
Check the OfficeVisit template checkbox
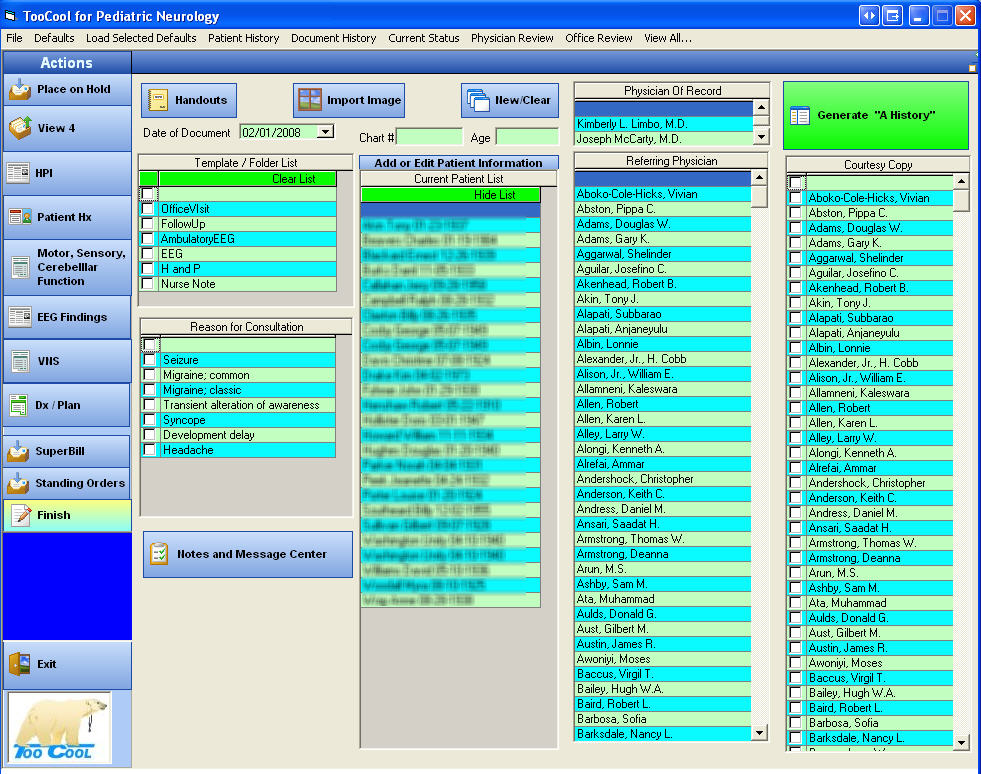tap(148, 208)
